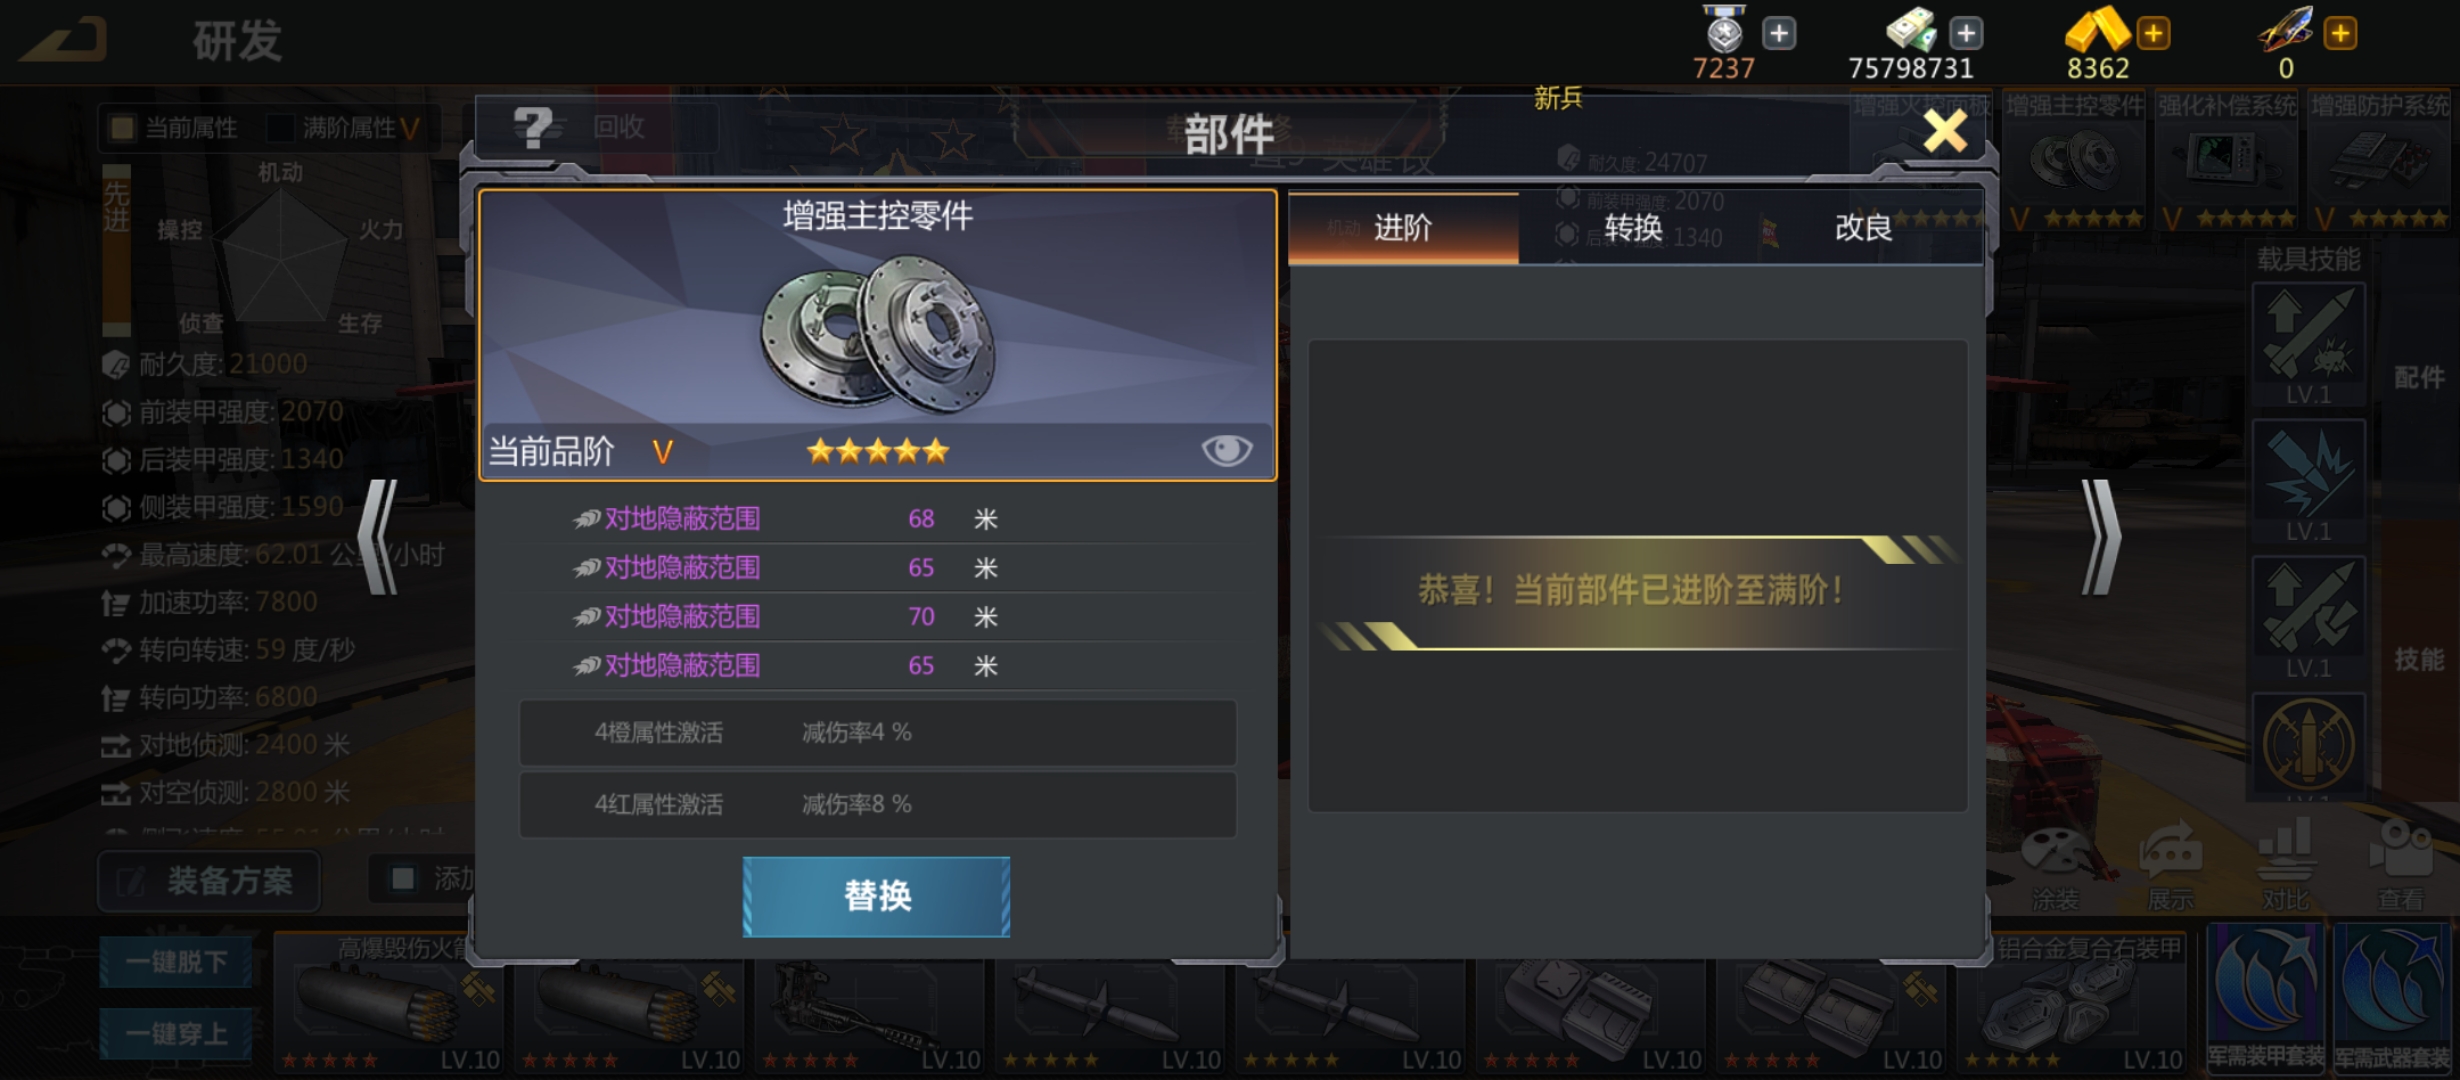Click the question mark help icon
This screenshot has width=2460, height=1080.
coord(532,128)
